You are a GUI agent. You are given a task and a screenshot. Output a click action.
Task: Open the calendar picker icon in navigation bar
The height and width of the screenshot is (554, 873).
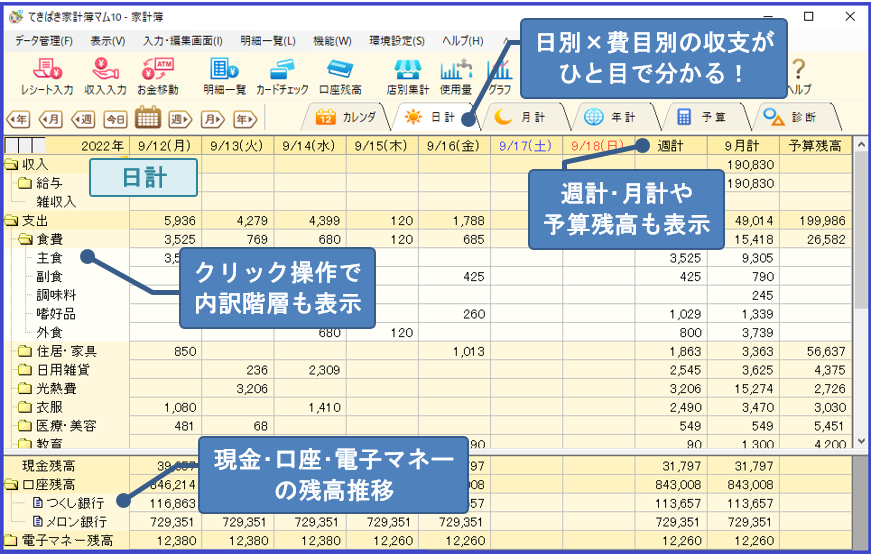coord(148,117)
